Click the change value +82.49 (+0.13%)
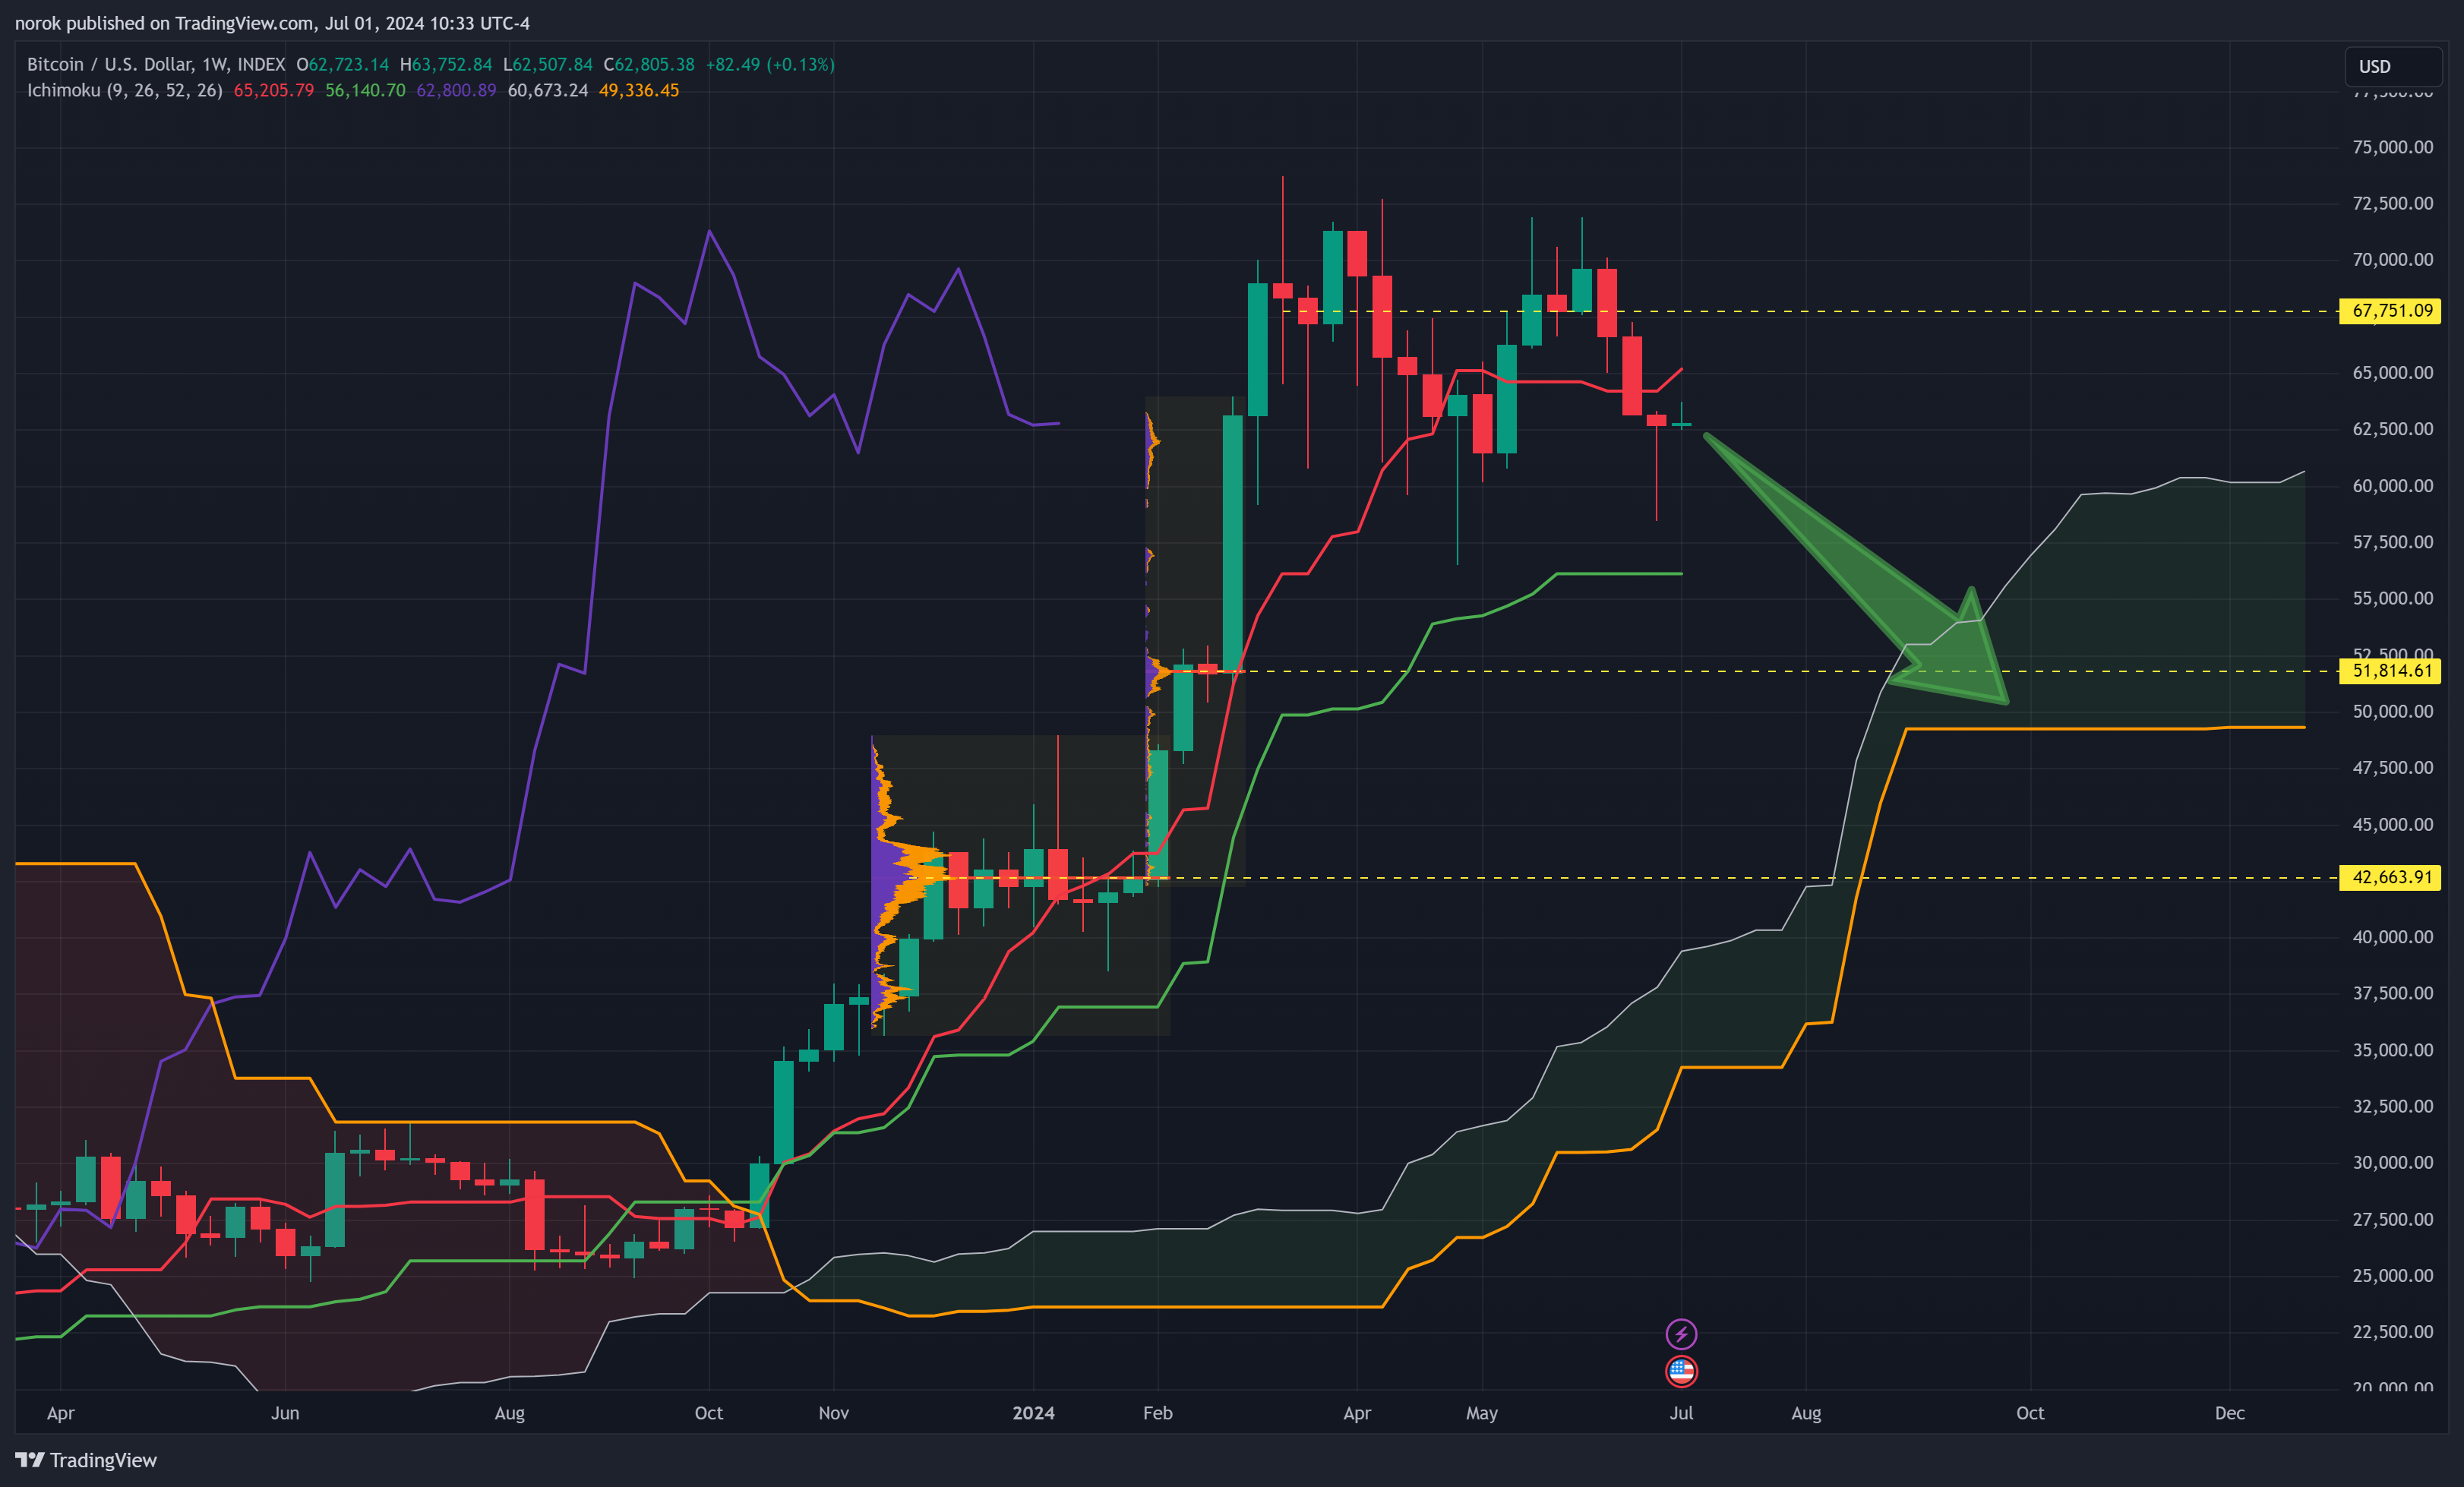 [x=770, y=64]
